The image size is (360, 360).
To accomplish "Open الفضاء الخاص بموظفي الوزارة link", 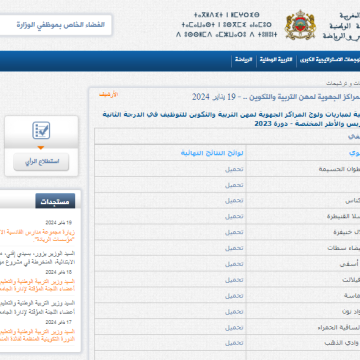I will pyautogui.click(x=61, y=25).
